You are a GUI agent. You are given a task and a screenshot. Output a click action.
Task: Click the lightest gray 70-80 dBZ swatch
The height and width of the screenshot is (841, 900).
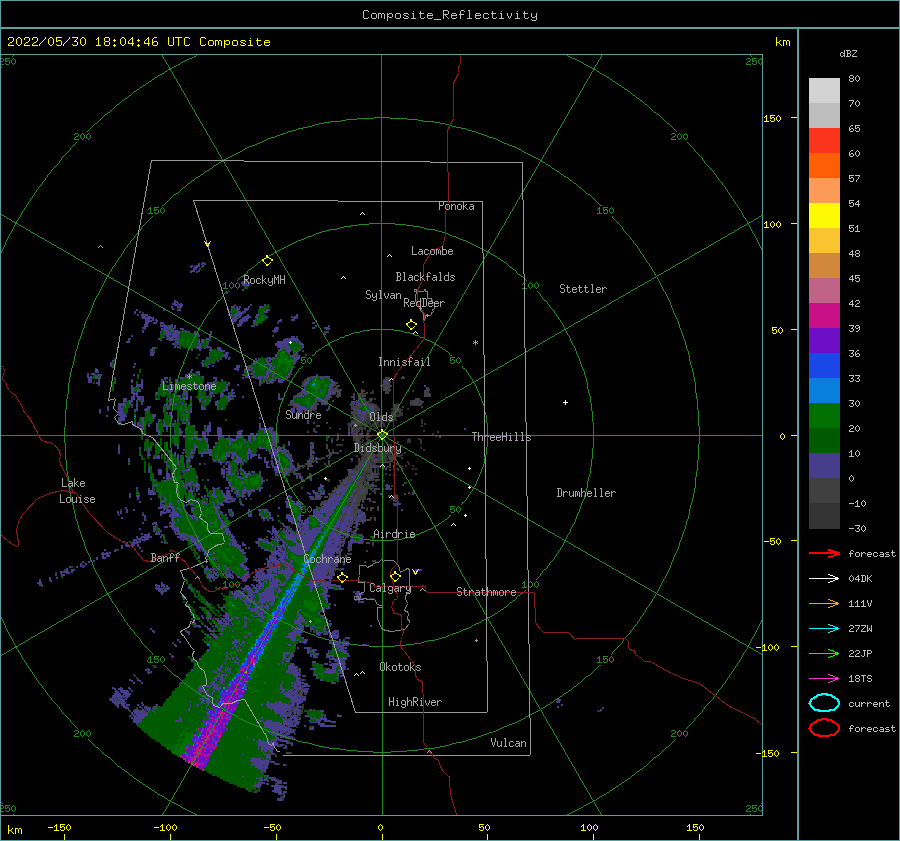pos(824,91)
